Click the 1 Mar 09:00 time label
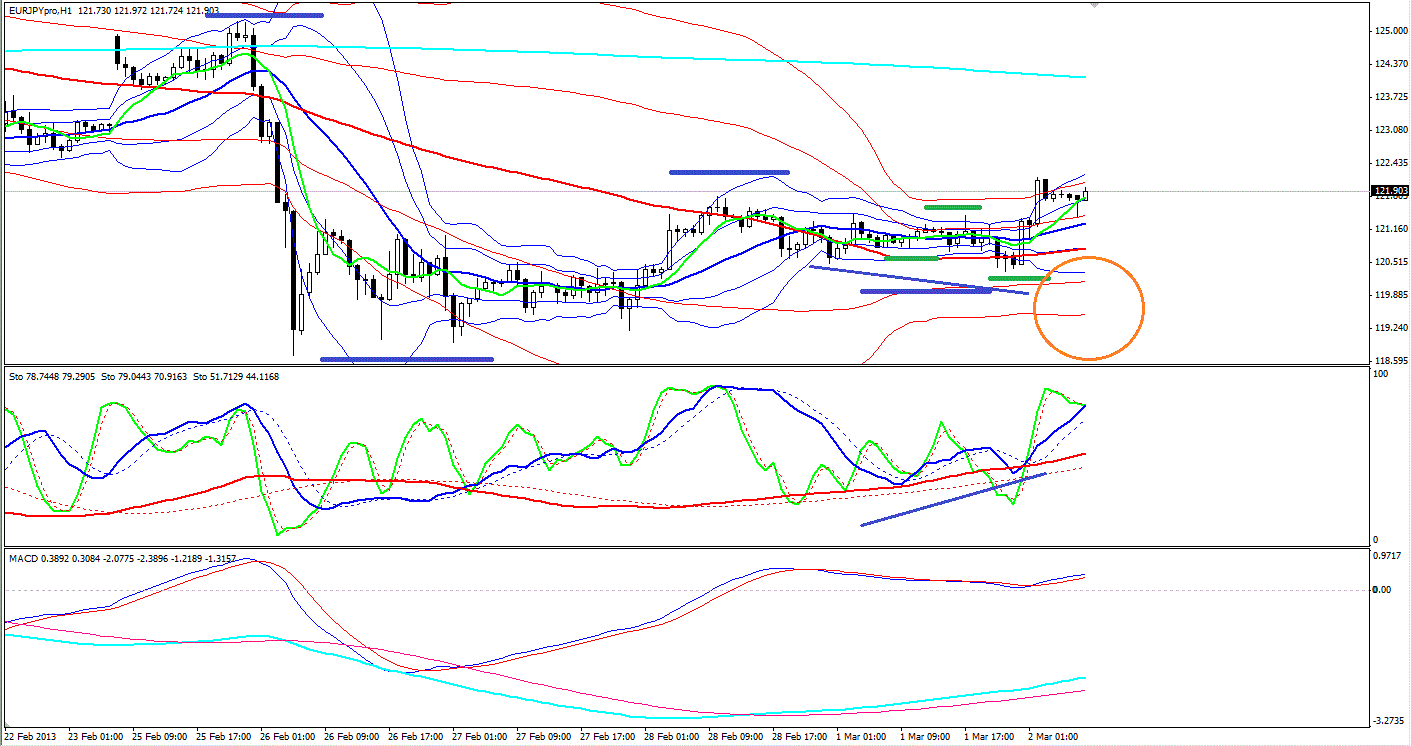This screenshot has height=746, width=1411. coord(927,737)
